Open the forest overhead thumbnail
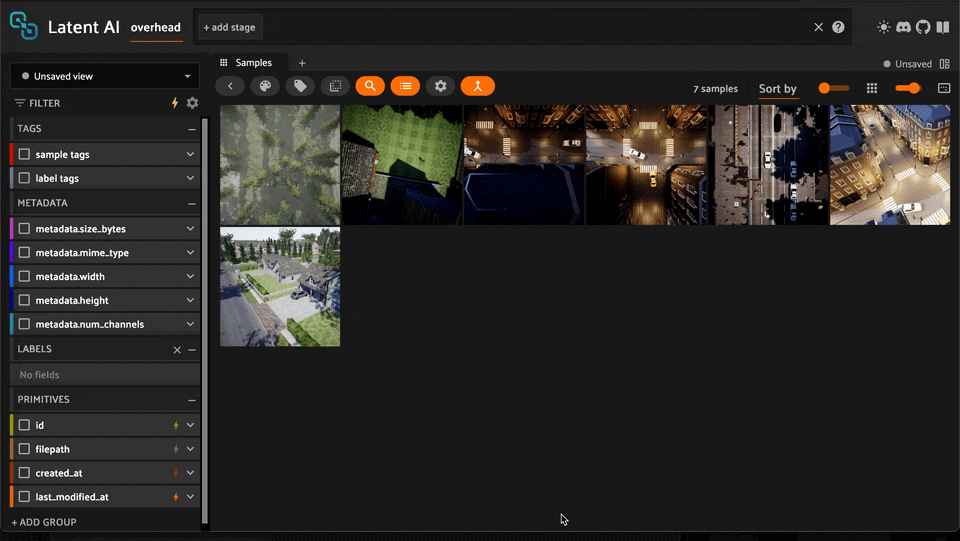Viewport: 960px width, 541px height. click(280, 165)
